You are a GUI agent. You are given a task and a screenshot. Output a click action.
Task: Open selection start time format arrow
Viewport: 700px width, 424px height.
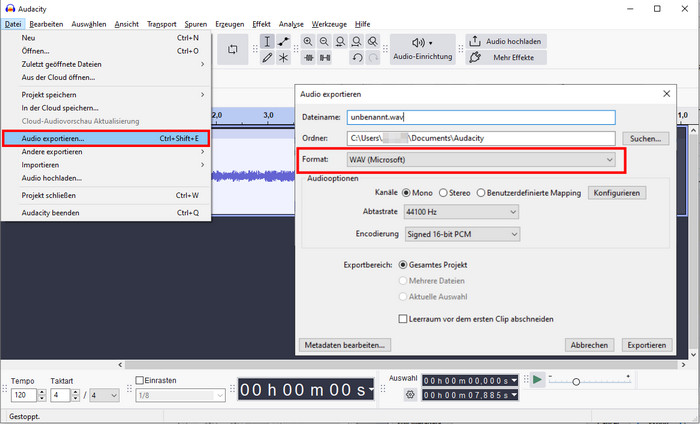pyautogui.click(x=514, y=380)
